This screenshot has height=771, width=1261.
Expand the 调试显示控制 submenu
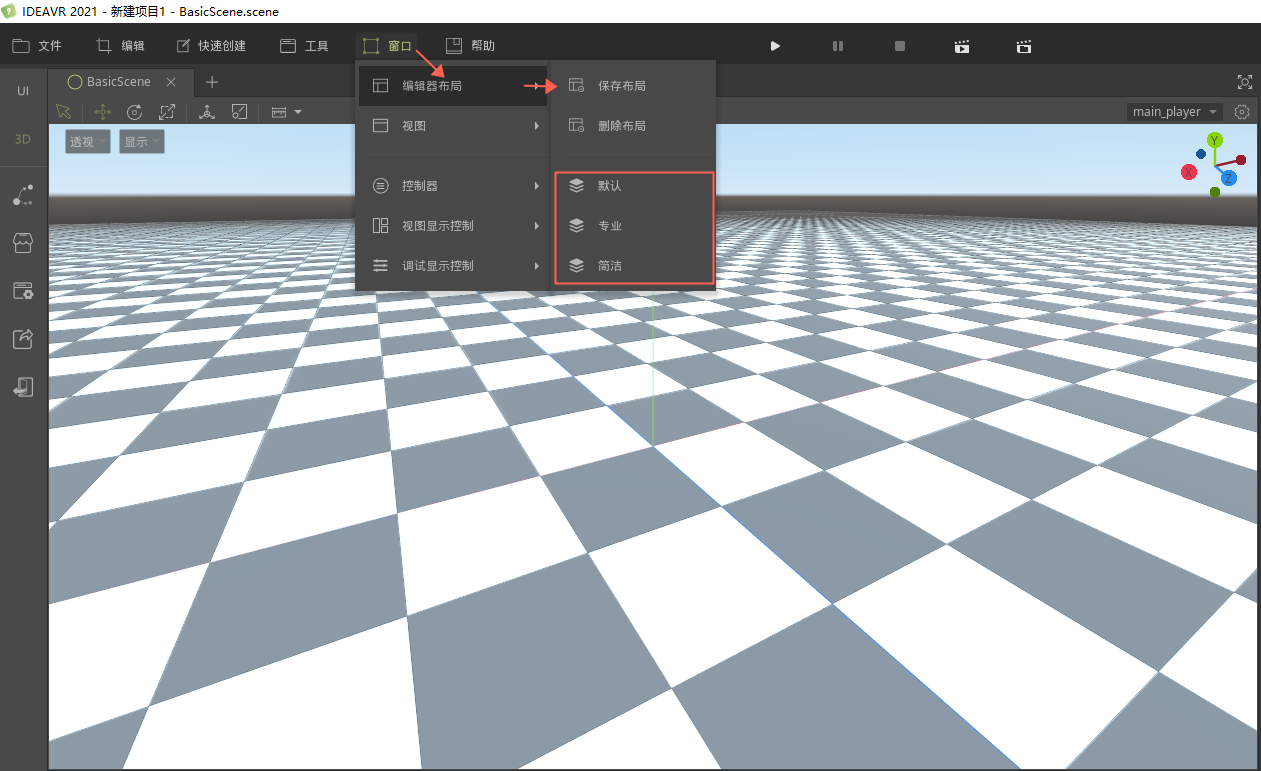pyautogui.click(x=453, y=266)
